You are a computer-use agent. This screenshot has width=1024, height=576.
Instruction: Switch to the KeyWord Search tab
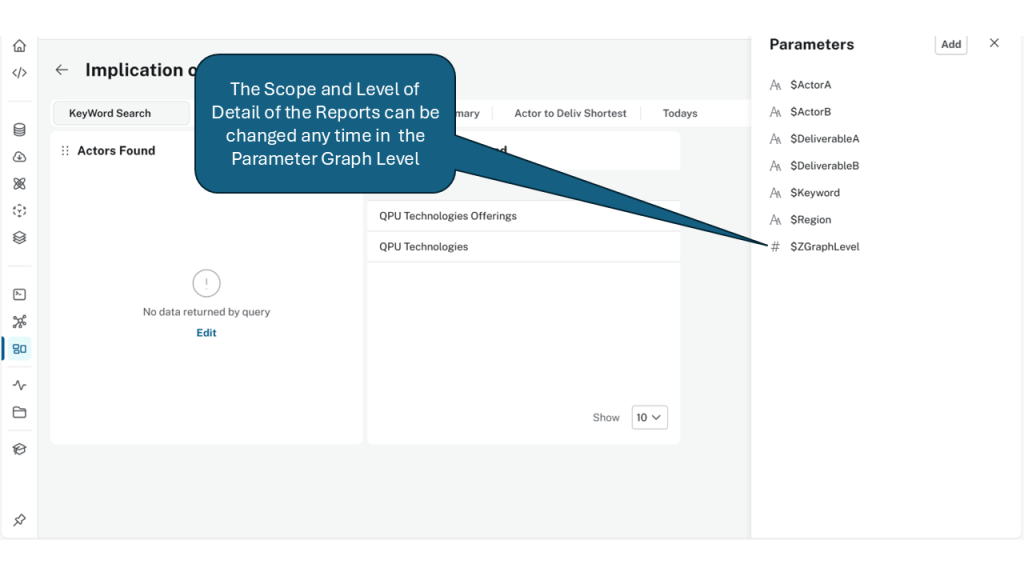coord(110,114)
